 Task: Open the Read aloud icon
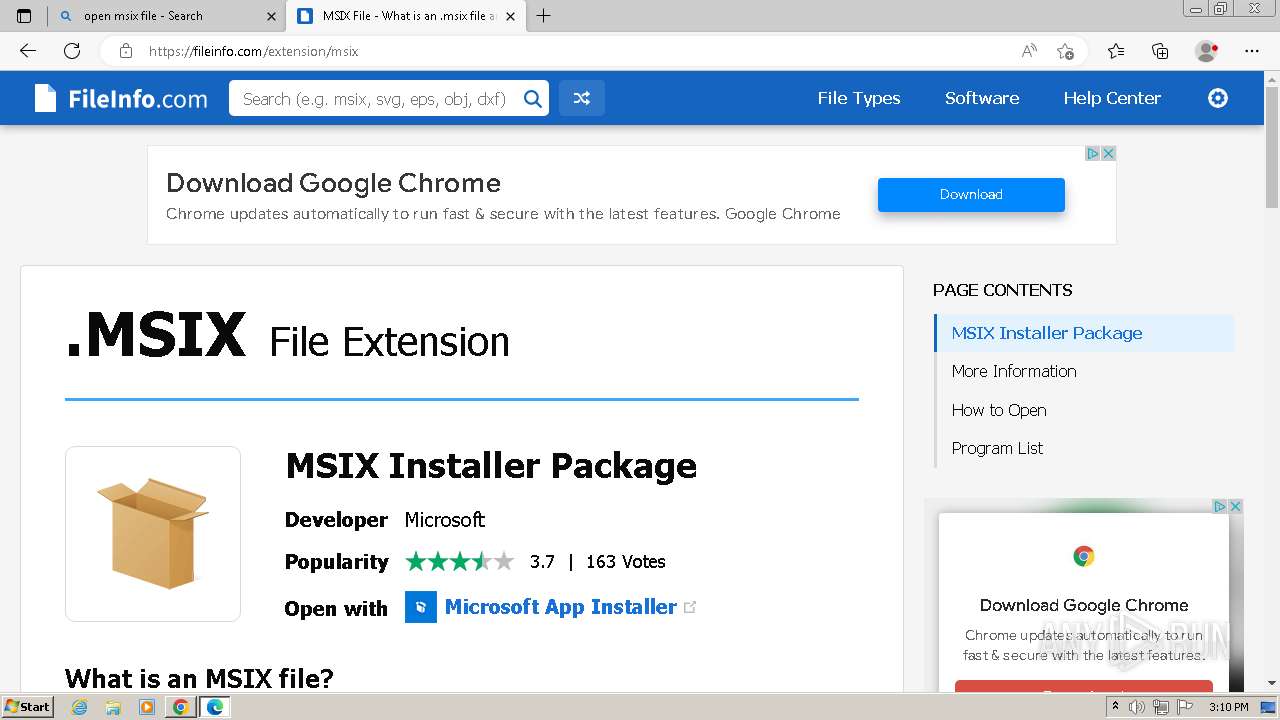pyautogui.click(x=1029, y=51)
